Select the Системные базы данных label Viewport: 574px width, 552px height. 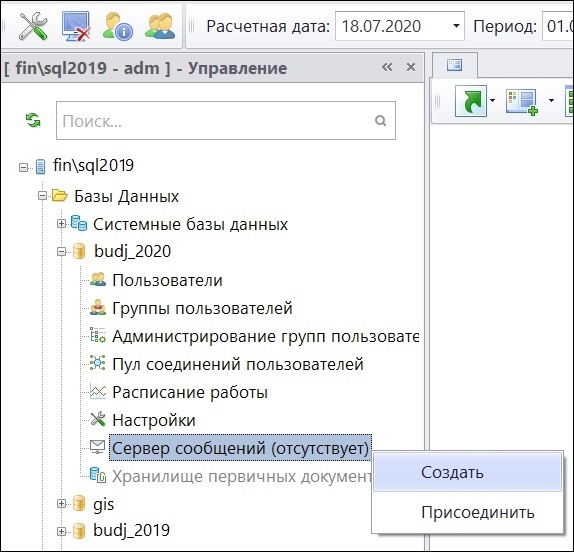(190, 224)
